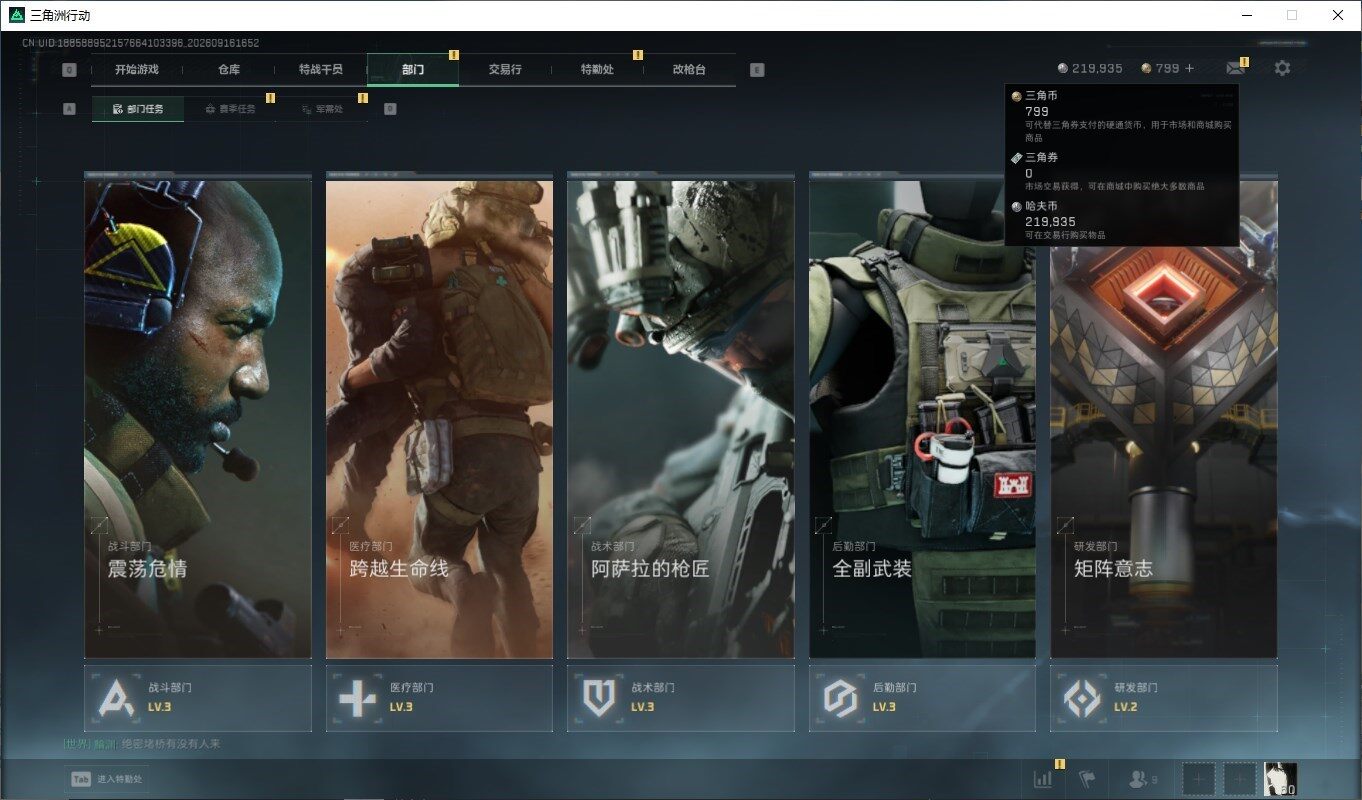1362x800 pixels.
Task: Click the 研发部门 LV.2 button
Action: [x=1164, y=698]
